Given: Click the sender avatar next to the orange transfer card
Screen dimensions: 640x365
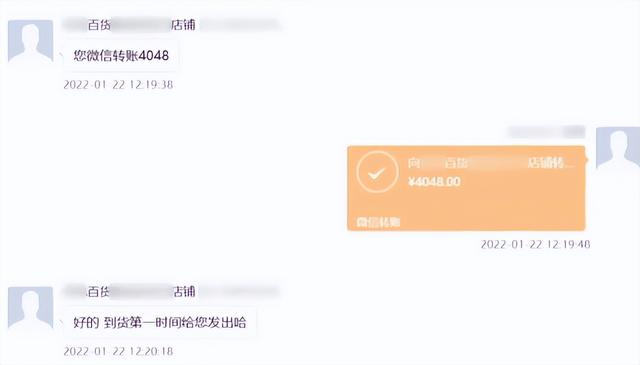Looking at the screenshot, I should point(618,148).
